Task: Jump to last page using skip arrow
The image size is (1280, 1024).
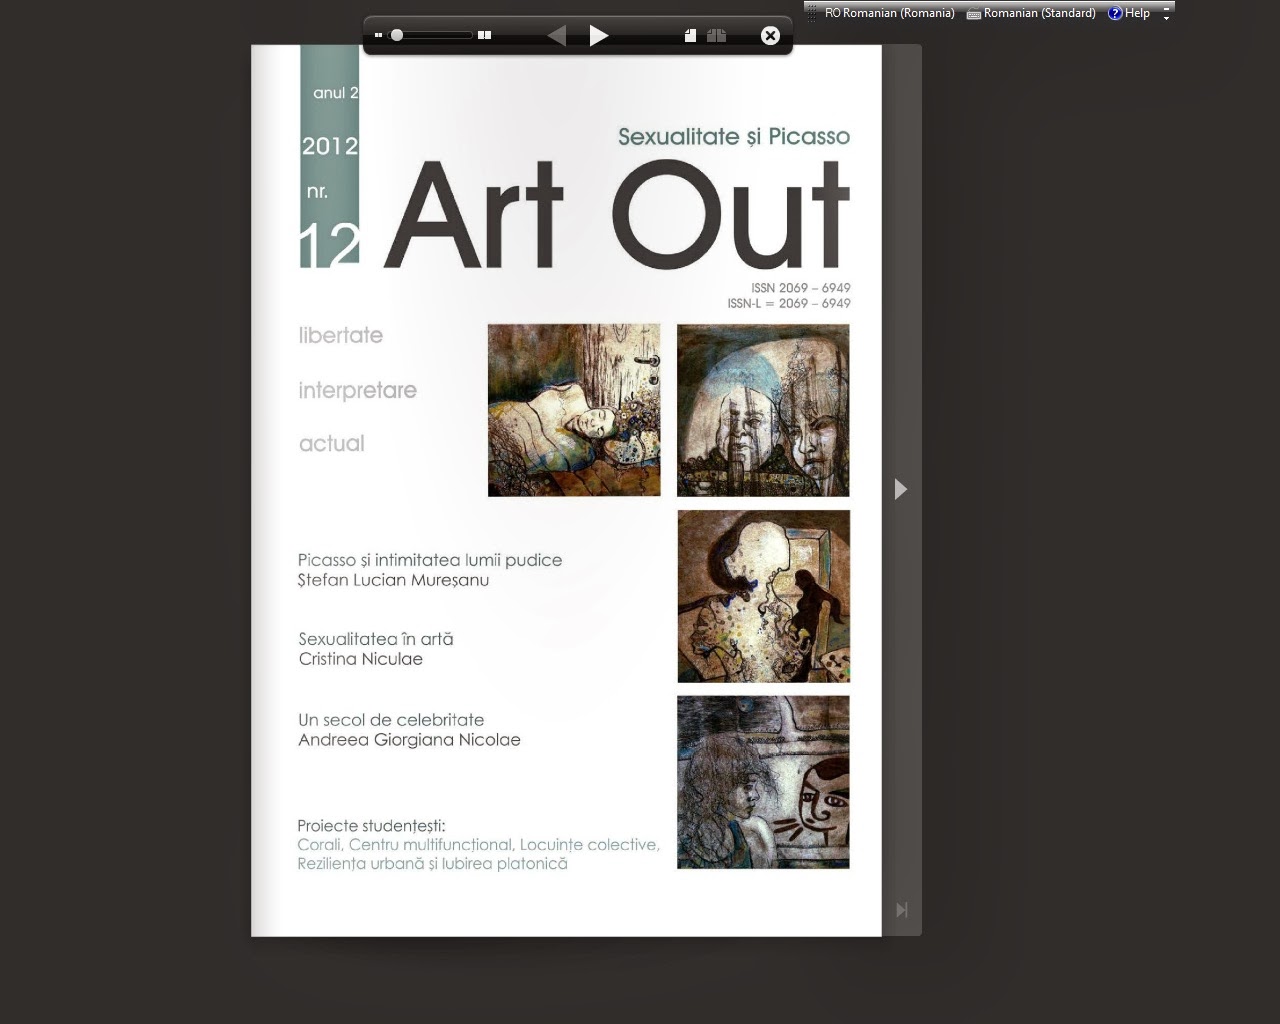Action: (x=902, y=910)
